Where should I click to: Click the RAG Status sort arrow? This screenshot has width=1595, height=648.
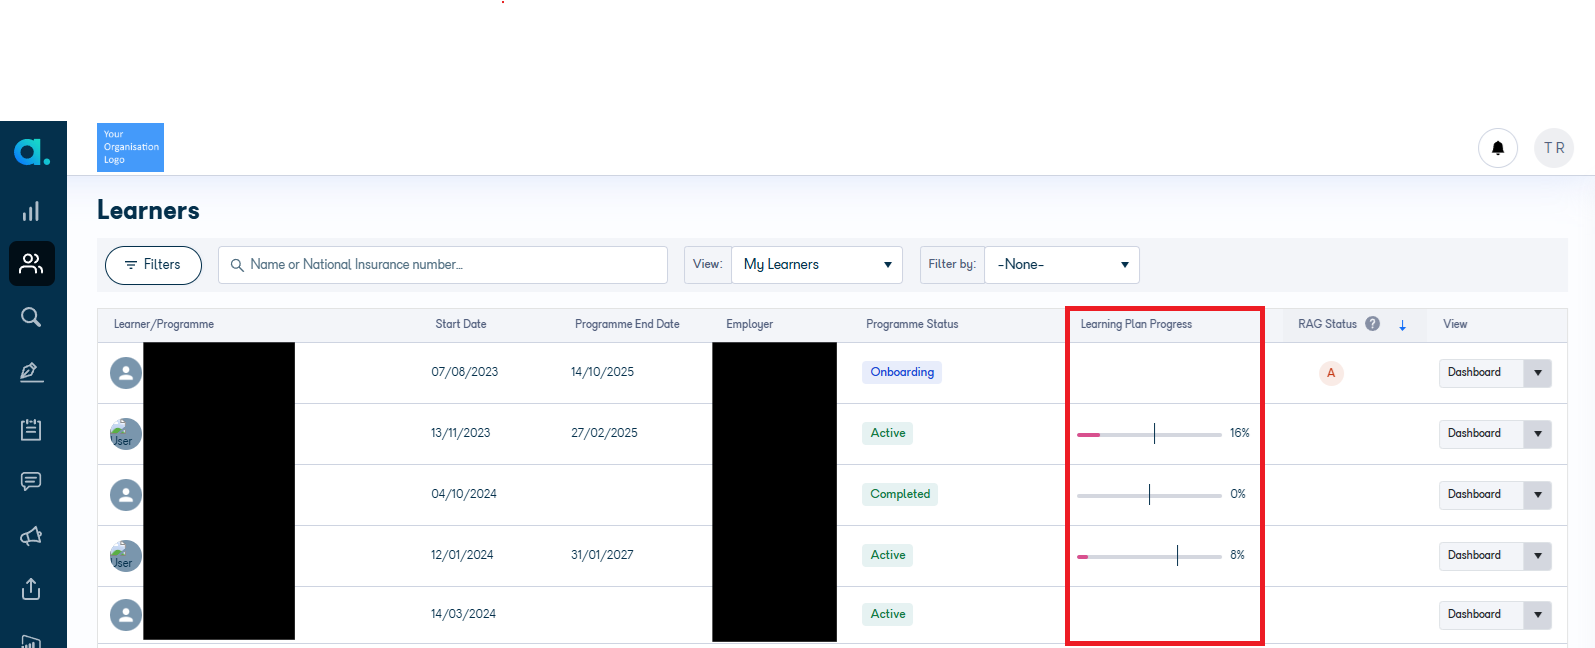pyautogui.click(x=1402, y=325)
